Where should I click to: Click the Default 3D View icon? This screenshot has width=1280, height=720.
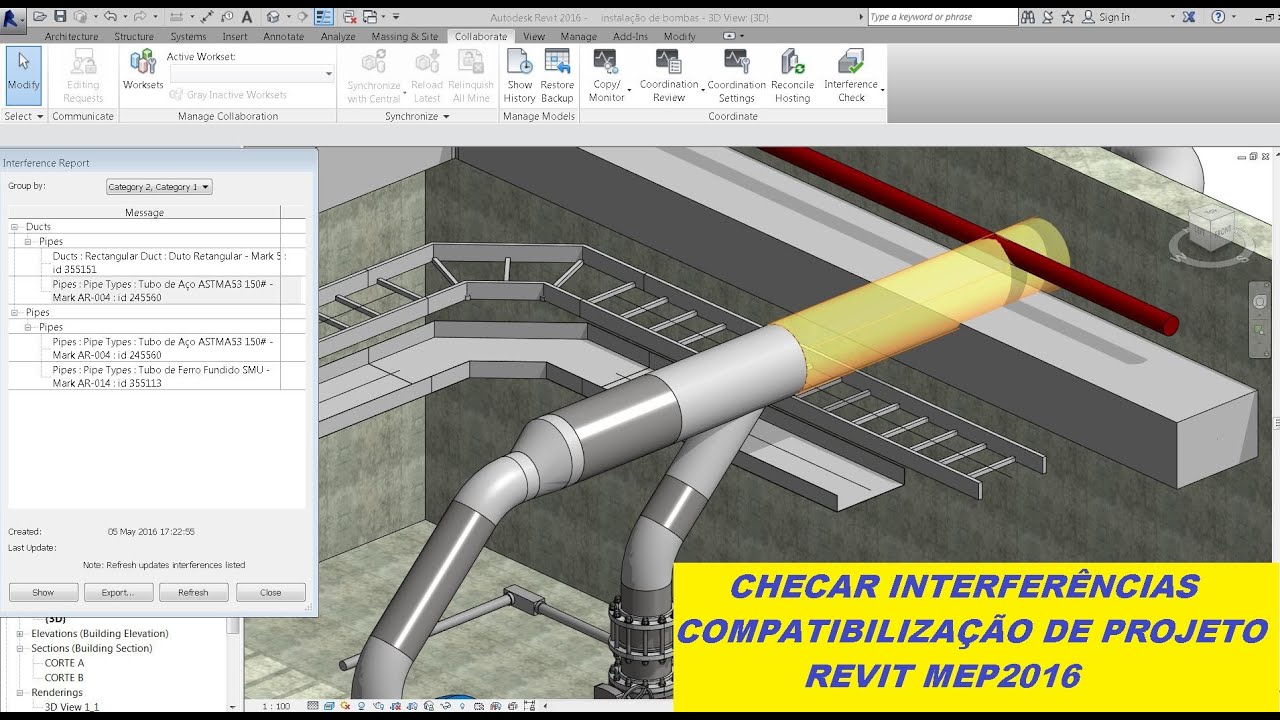point(273,16)
